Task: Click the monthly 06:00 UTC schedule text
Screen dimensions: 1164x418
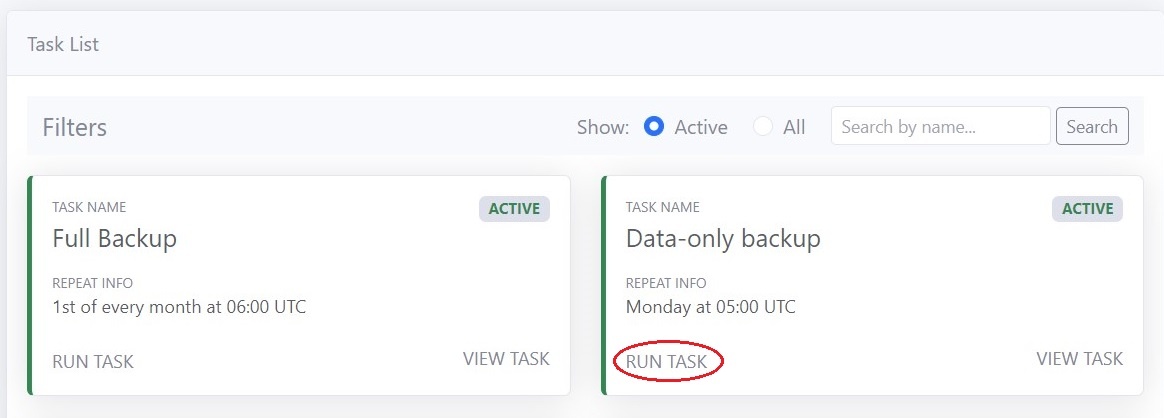Action: pos(179,307)
